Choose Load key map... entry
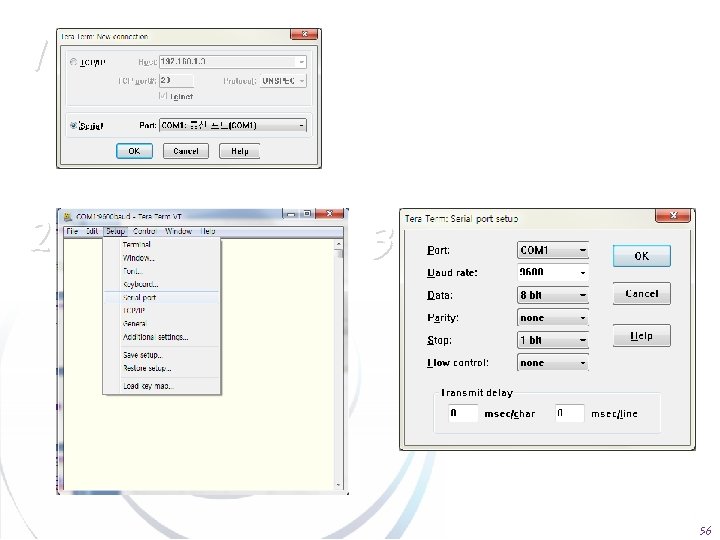 click(x=162, y=386)
